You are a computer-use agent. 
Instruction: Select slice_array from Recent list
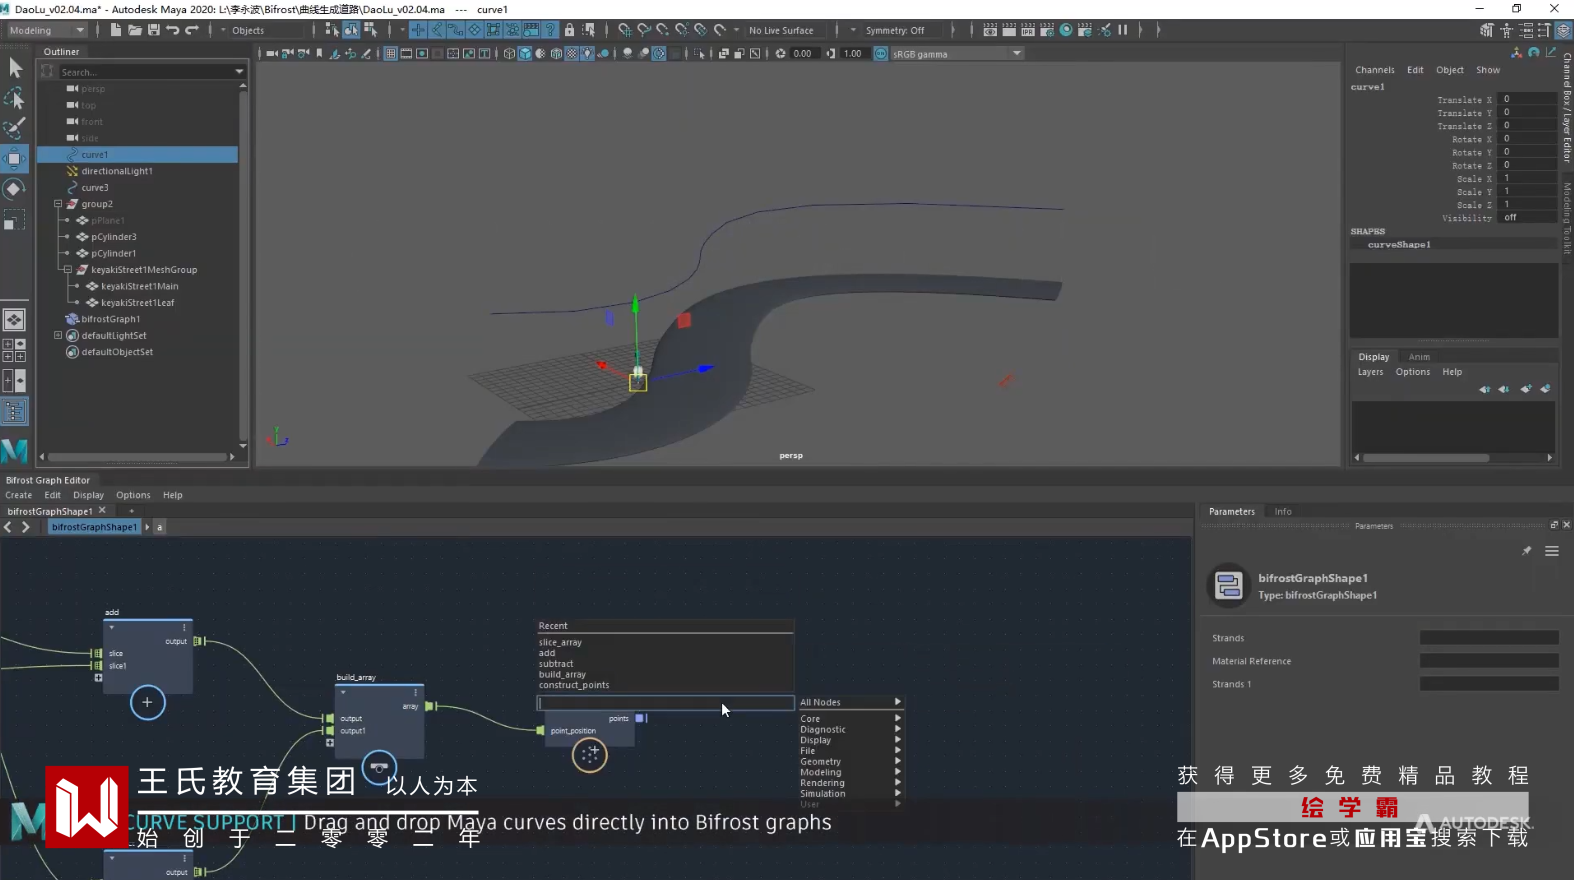[560, 642]
